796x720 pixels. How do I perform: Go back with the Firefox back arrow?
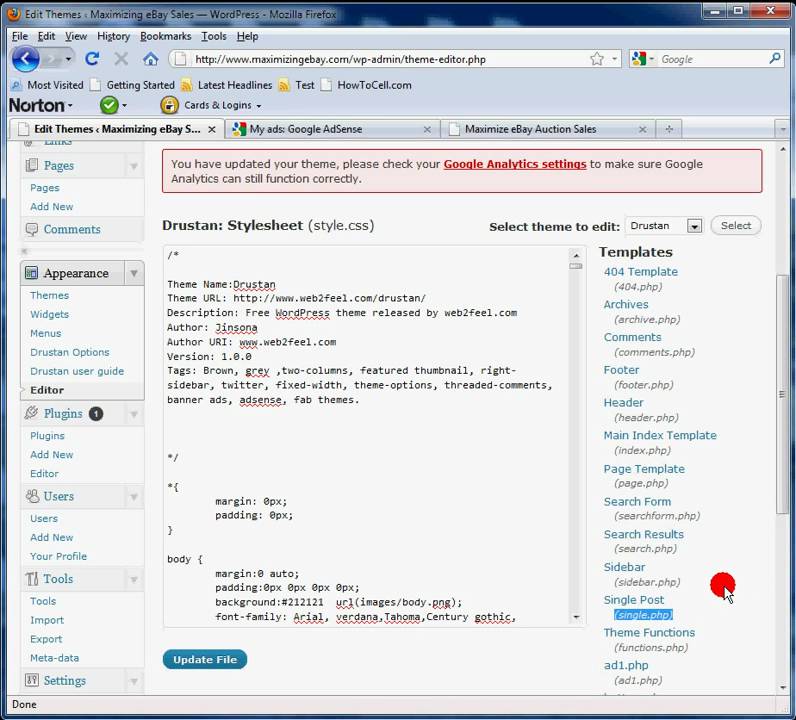click(x=25, y=59)
